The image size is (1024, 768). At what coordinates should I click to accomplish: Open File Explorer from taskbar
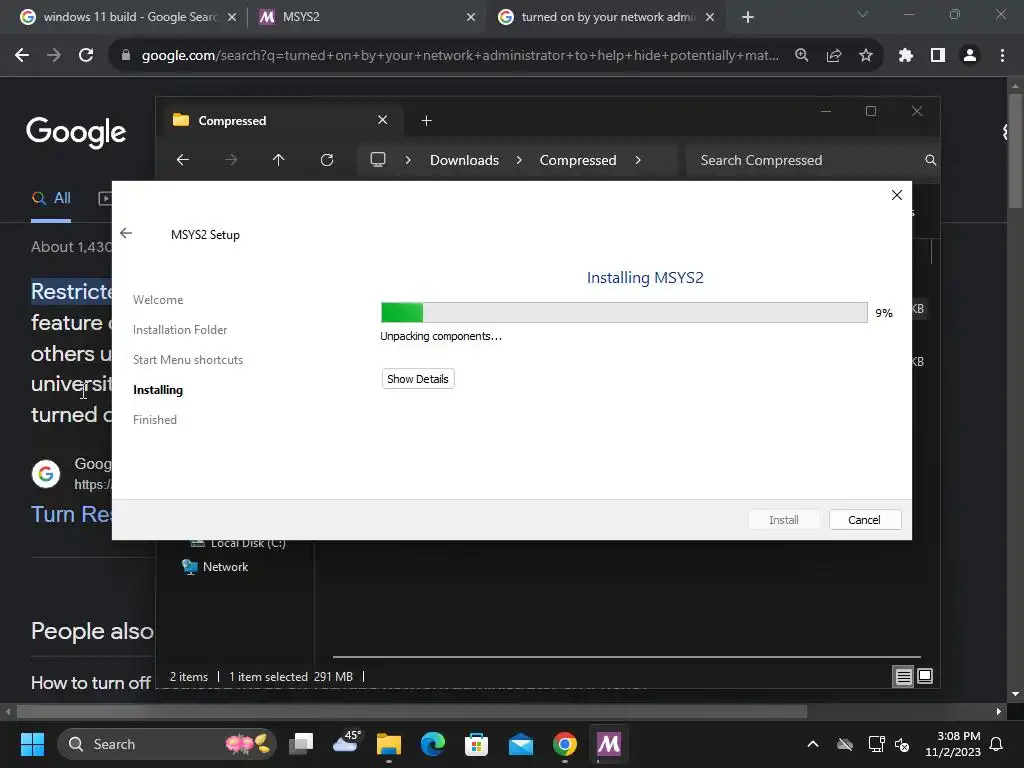389,744
